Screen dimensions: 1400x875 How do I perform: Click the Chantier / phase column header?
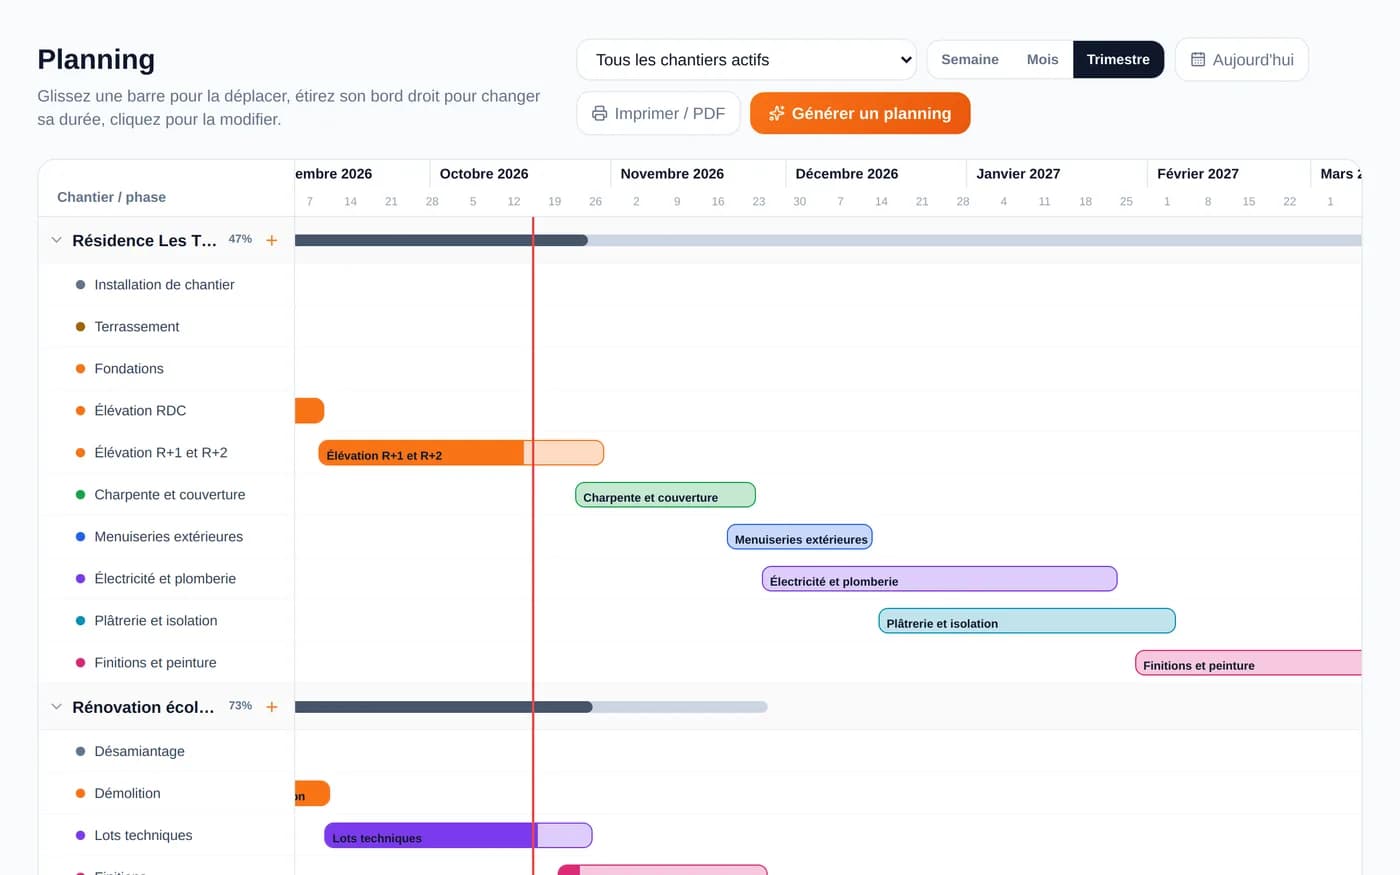(111, 197)
